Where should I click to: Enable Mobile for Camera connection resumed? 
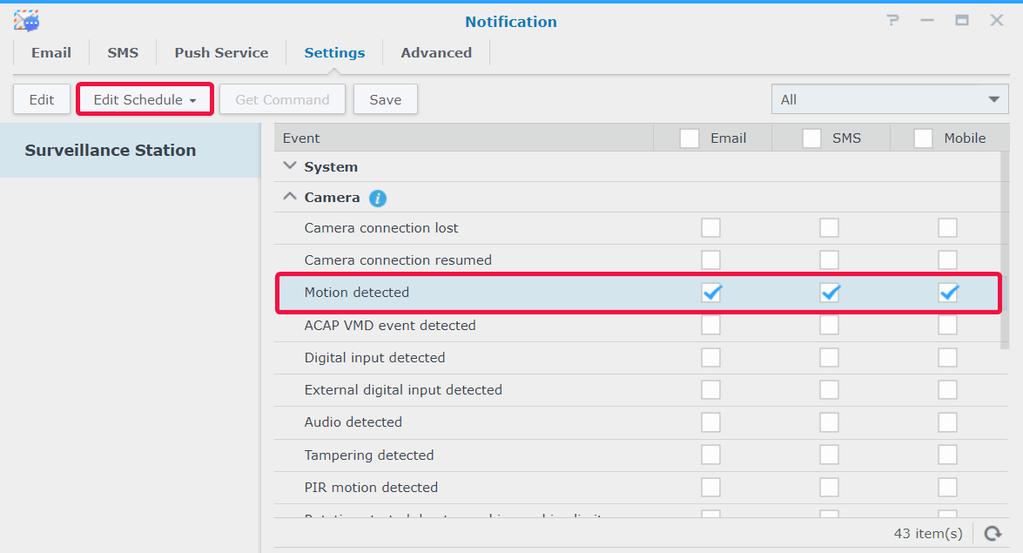pos(947,260)
